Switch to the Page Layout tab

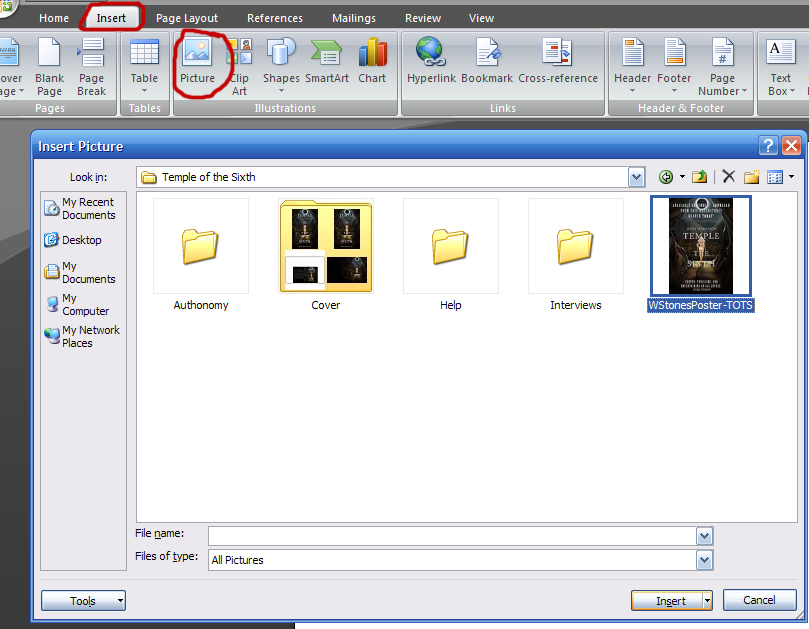tap(186, 18)
